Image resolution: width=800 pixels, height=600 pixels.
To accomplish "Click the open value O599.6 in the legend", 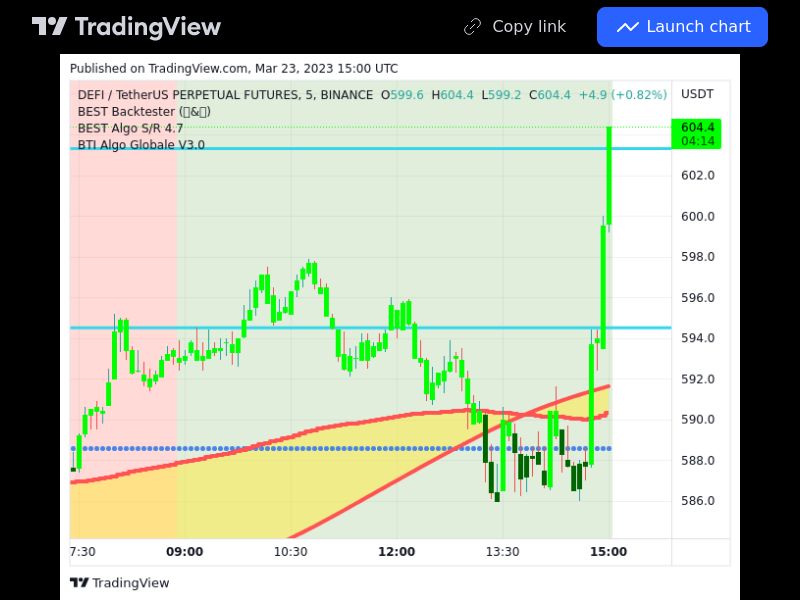I will click(402, 95).
